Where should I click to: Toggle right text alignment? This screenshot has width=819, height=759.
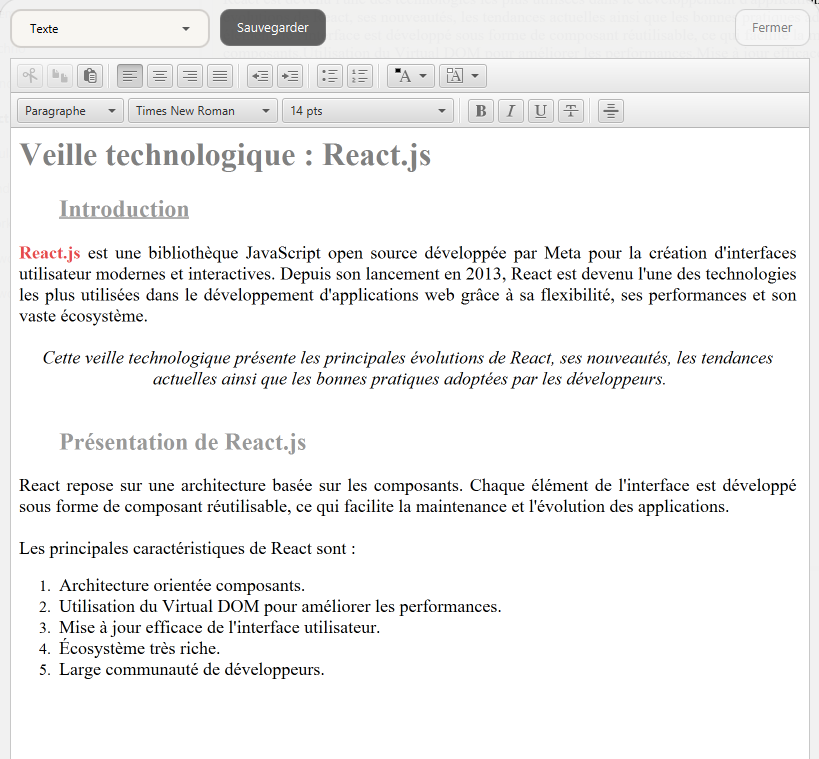(190, 76)
